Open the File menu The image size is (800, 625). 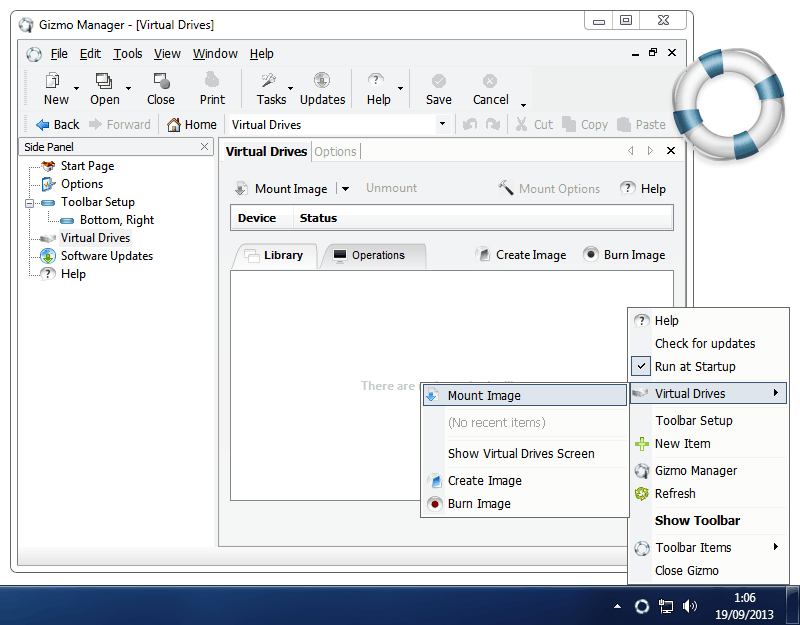tap(59, 54)
